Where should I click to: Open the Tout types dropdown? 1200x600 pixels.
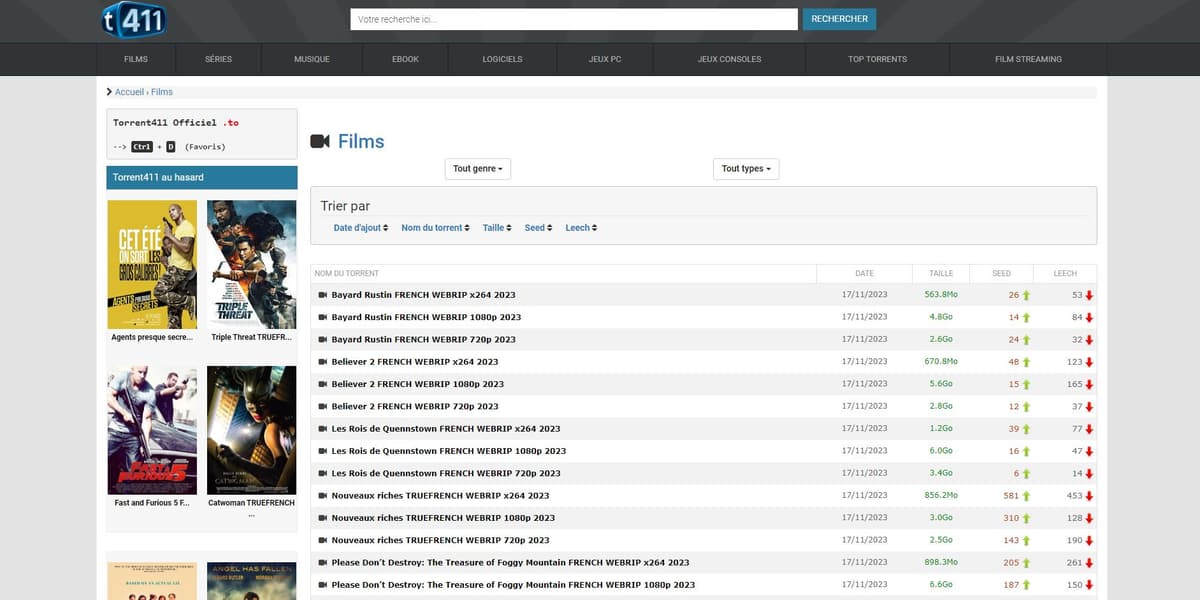[746, 169]
